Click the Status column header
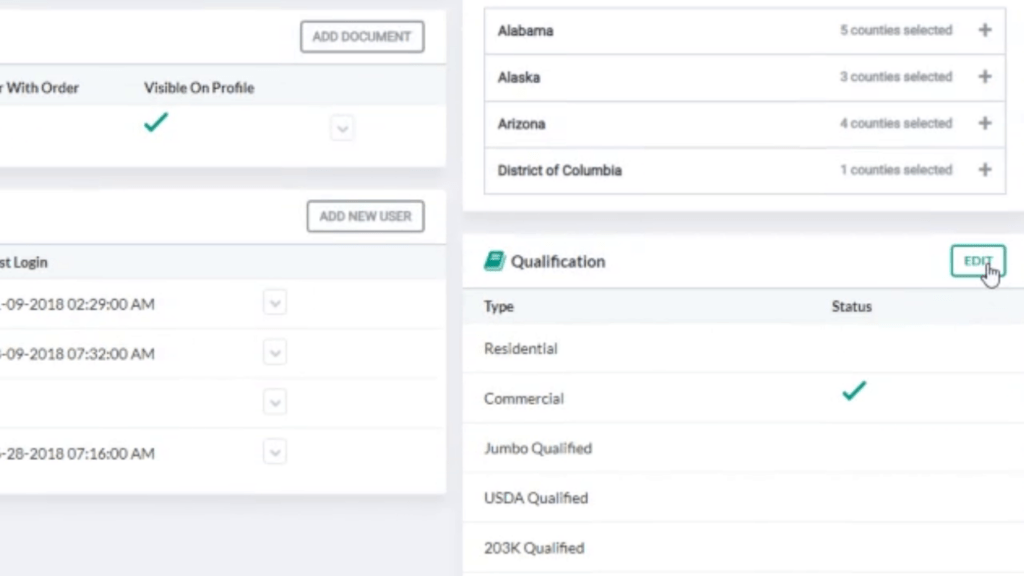This screenshot has height=576, width=1024. 852,306
